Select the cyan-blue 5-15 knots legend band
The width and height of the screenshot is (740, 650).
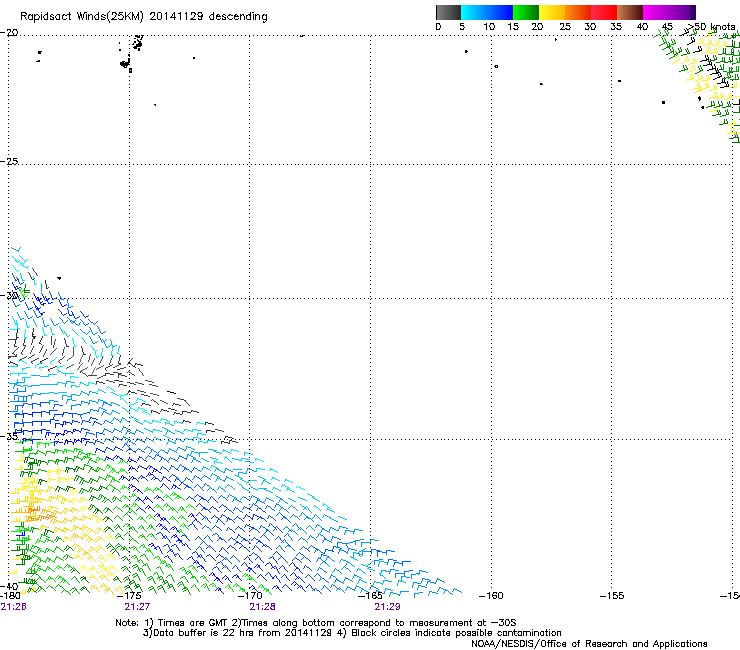click(487, 12)
